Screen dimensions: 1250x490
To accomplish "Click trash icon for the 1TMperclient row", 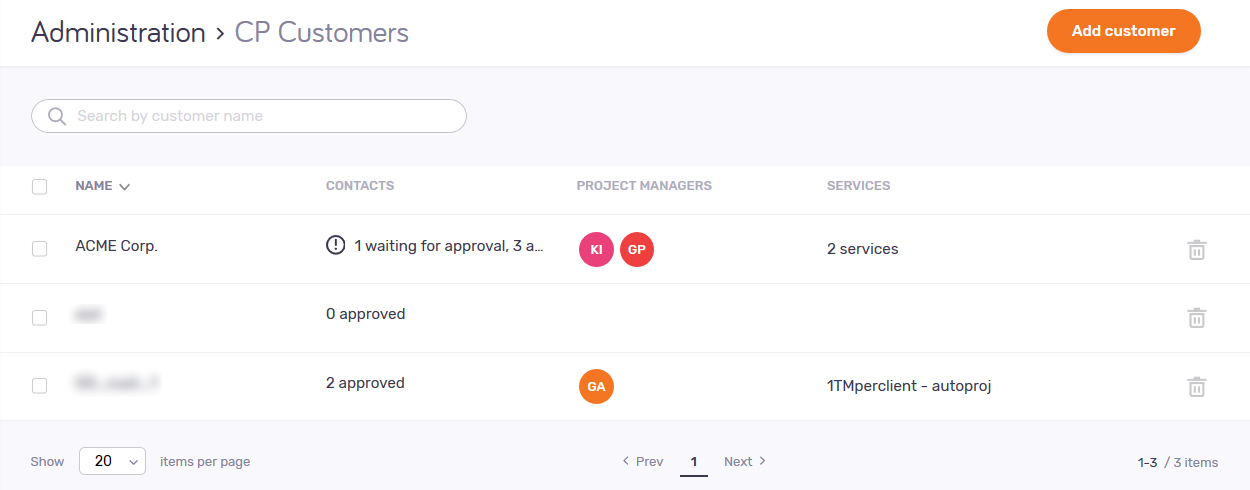I will (1196, 386).
